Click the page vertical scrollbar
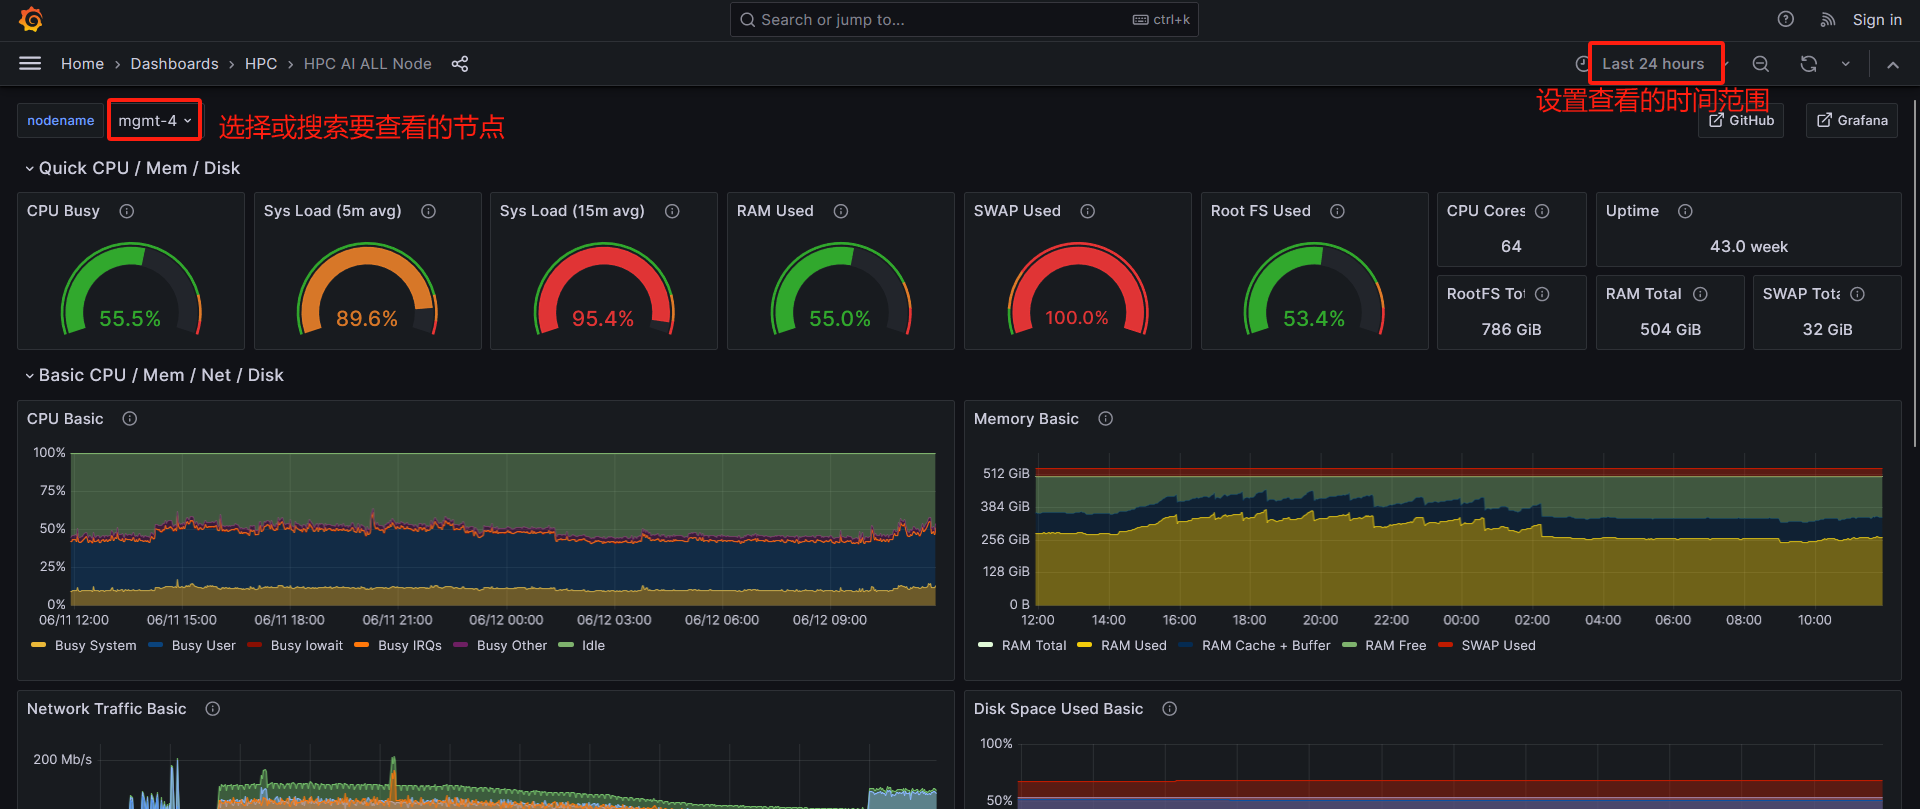 [x=1915, y=272]
